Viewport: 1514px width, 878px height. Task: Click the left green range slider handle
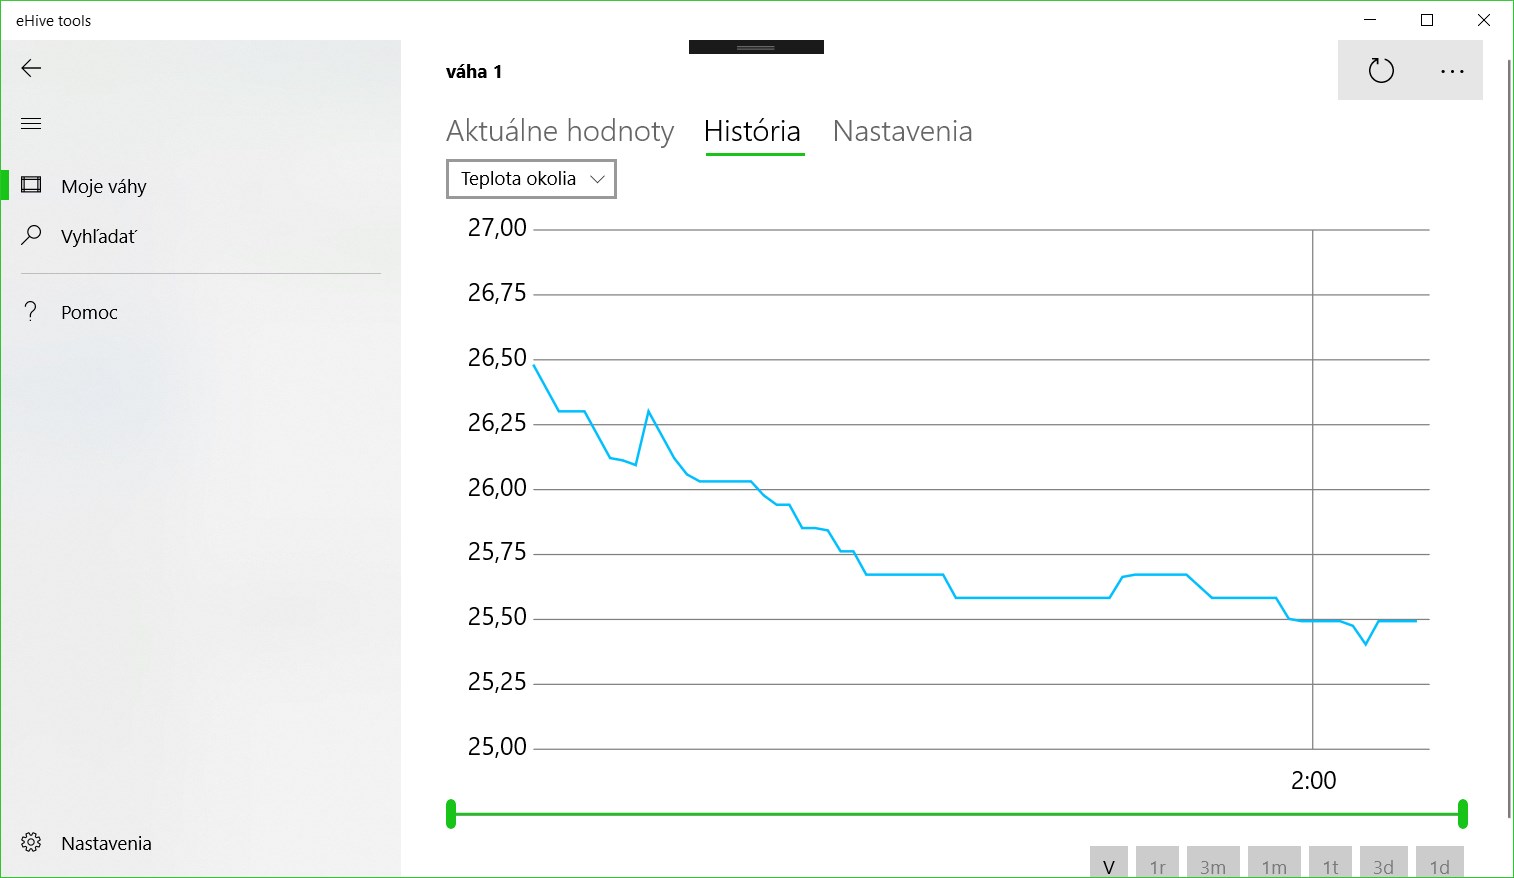(451, 814)
